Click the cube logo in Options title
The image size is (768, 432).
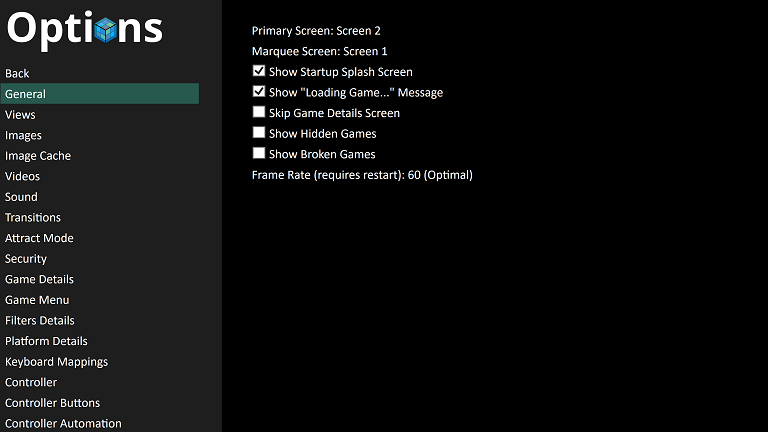(106, 30)
